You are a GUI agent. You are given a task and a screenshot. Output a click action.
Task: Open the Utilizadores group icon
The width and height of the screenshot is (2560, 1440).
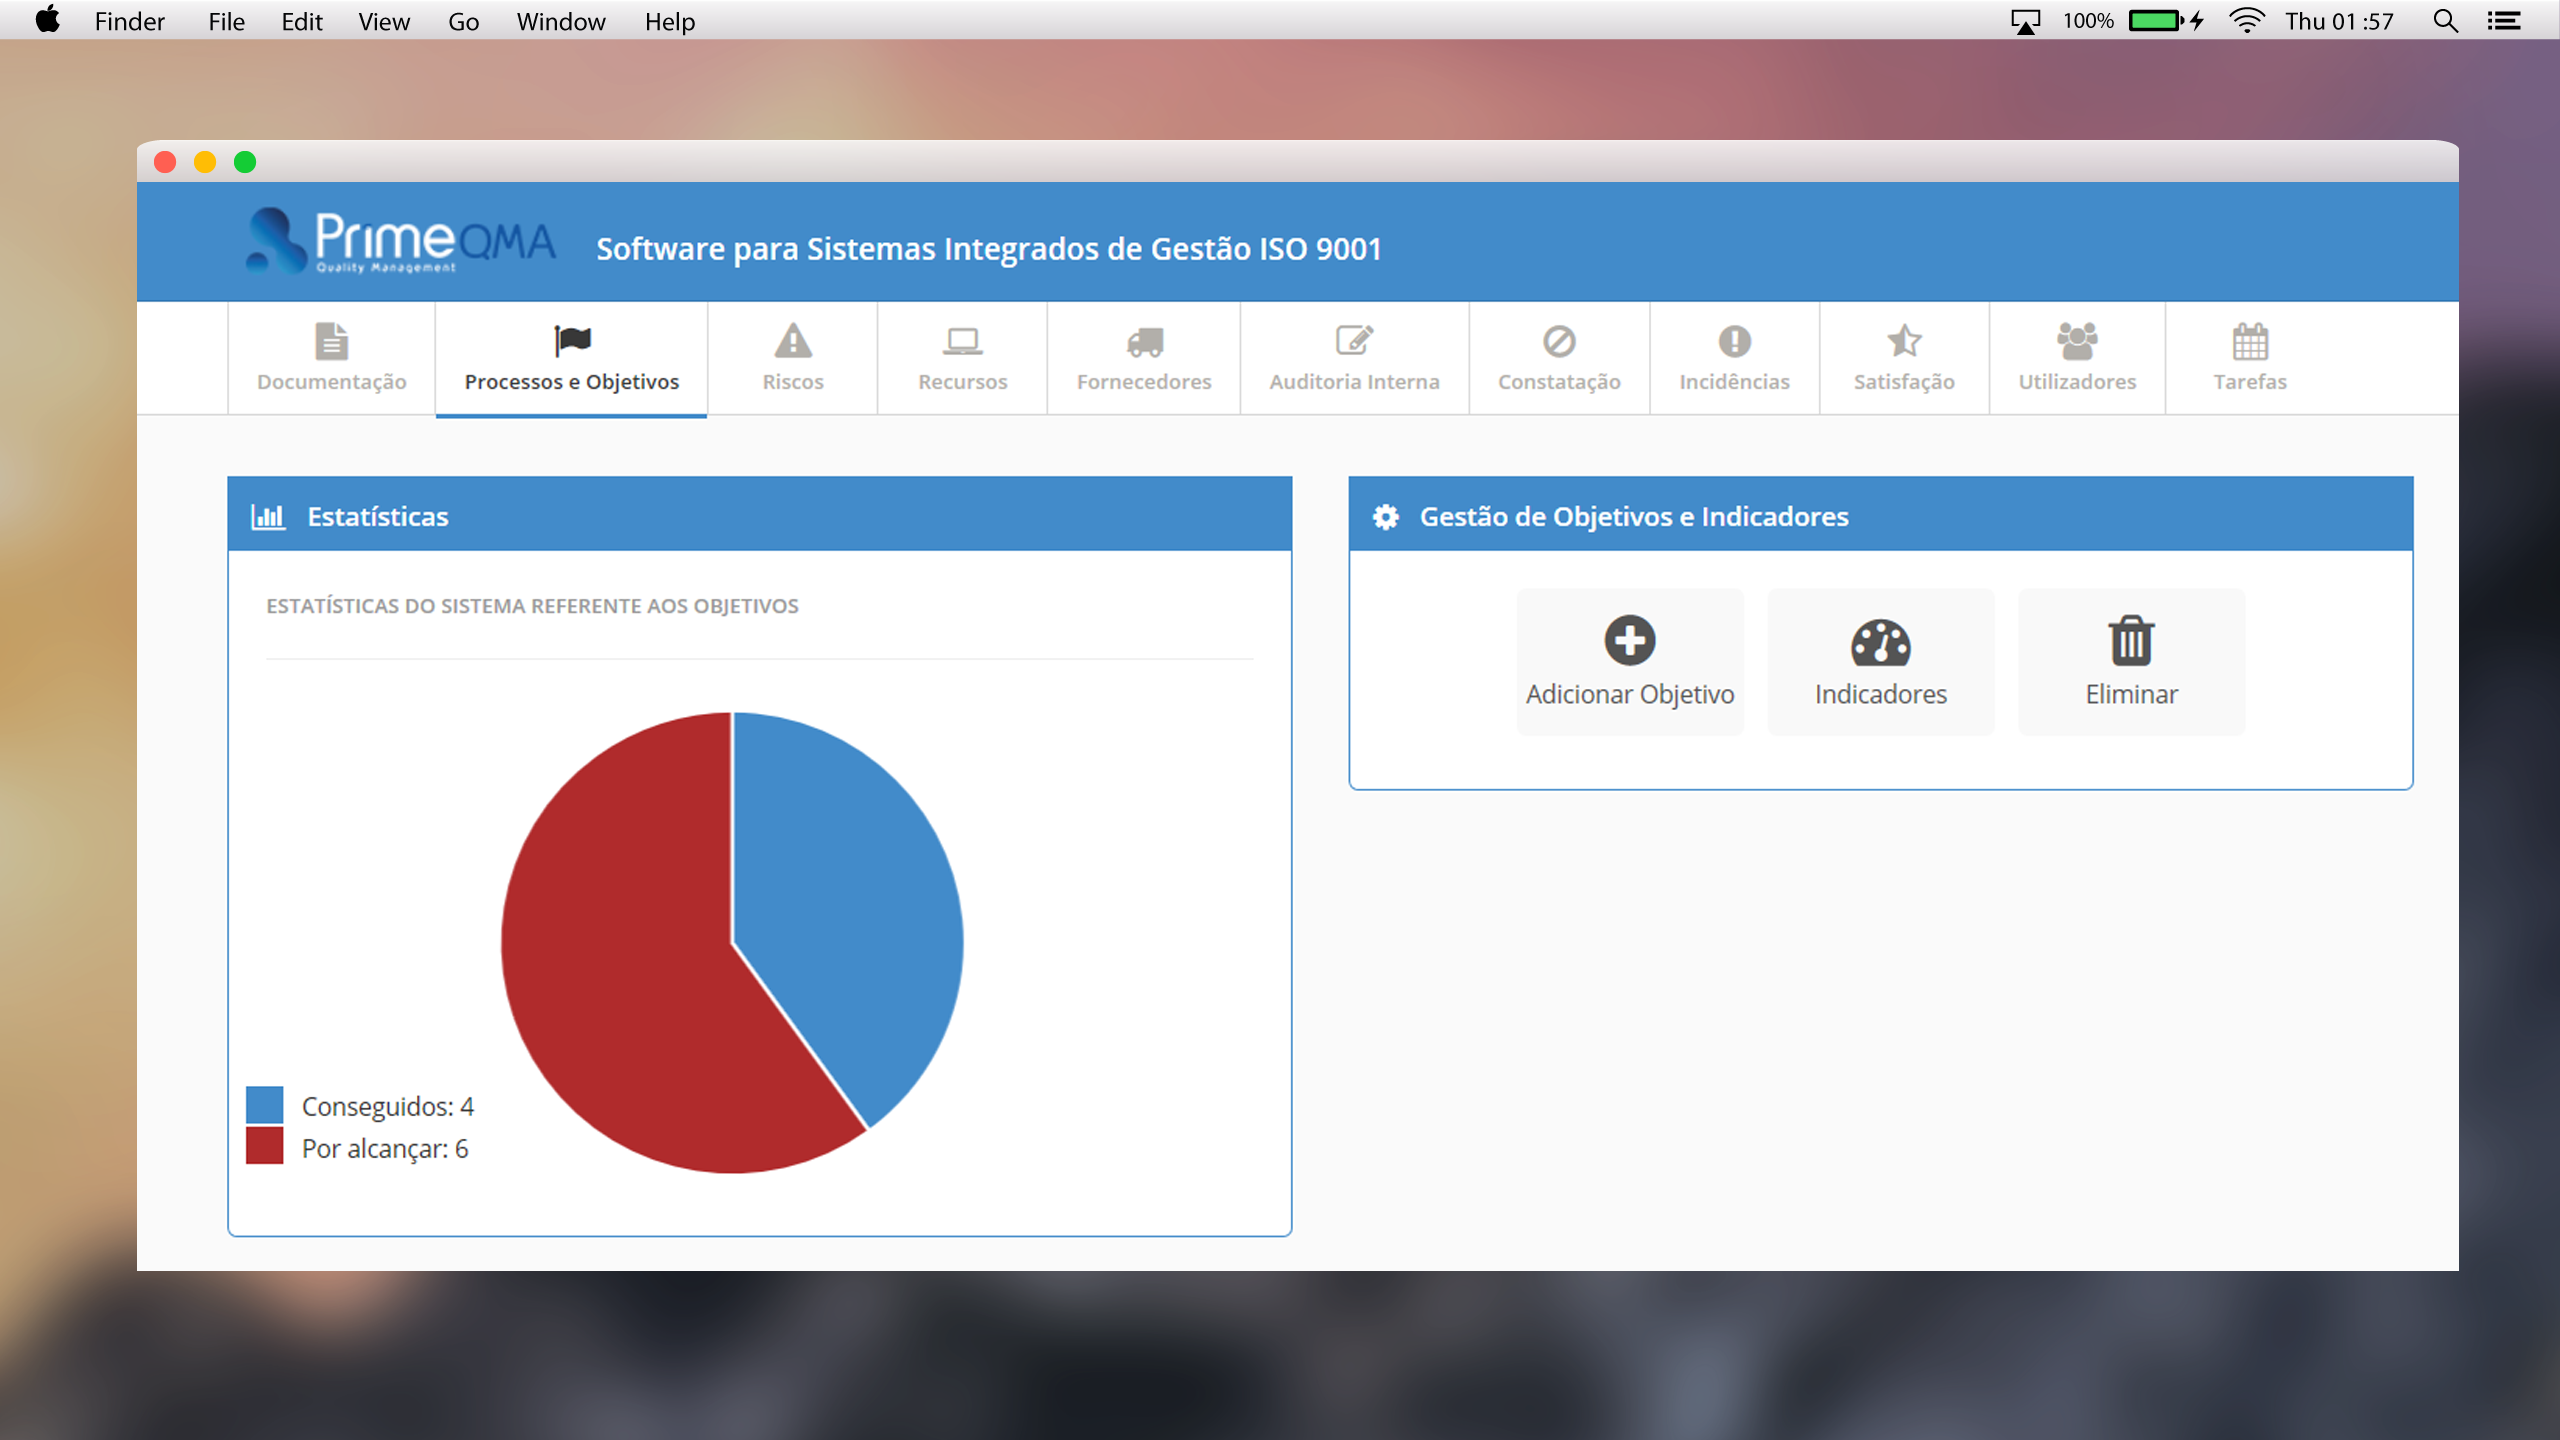pyautogui.click(x=2077, y=342)
